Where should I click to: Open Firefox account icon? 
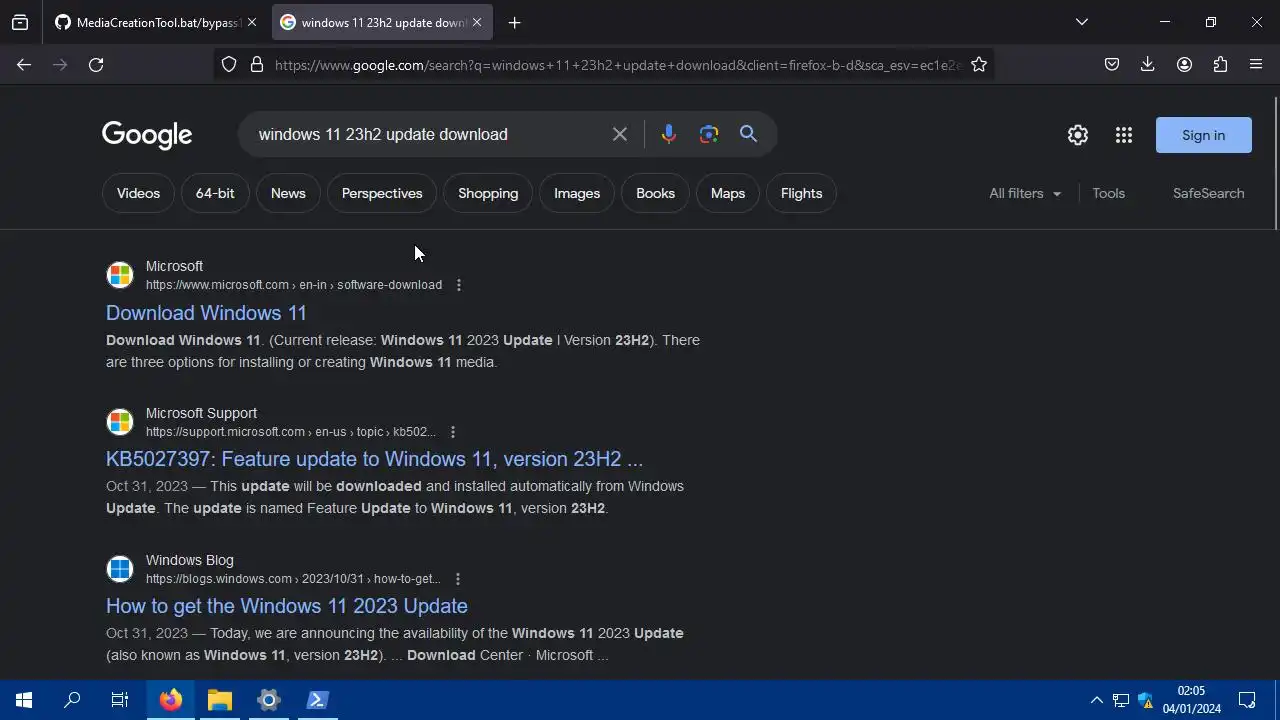[x=1184, y=64]
